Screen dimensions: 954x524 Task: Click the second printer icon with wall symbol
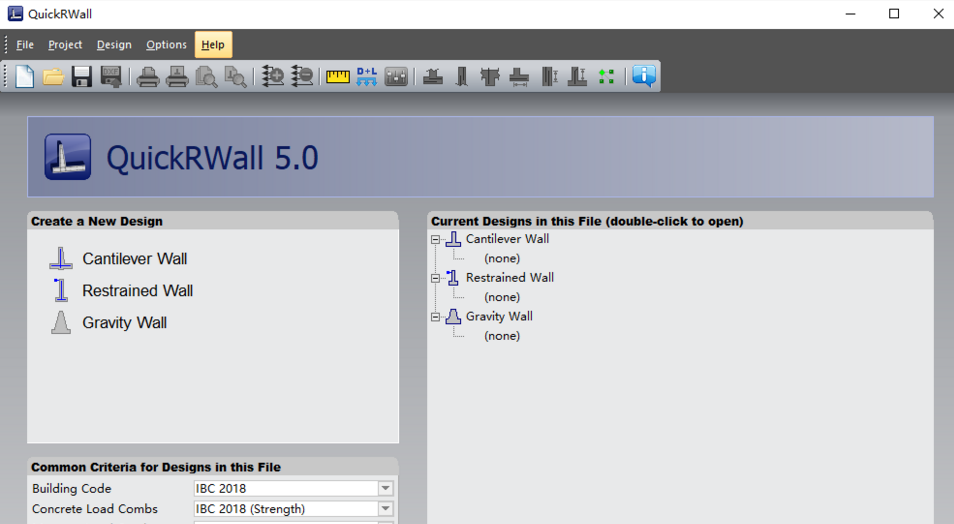(x=177, y=77)
